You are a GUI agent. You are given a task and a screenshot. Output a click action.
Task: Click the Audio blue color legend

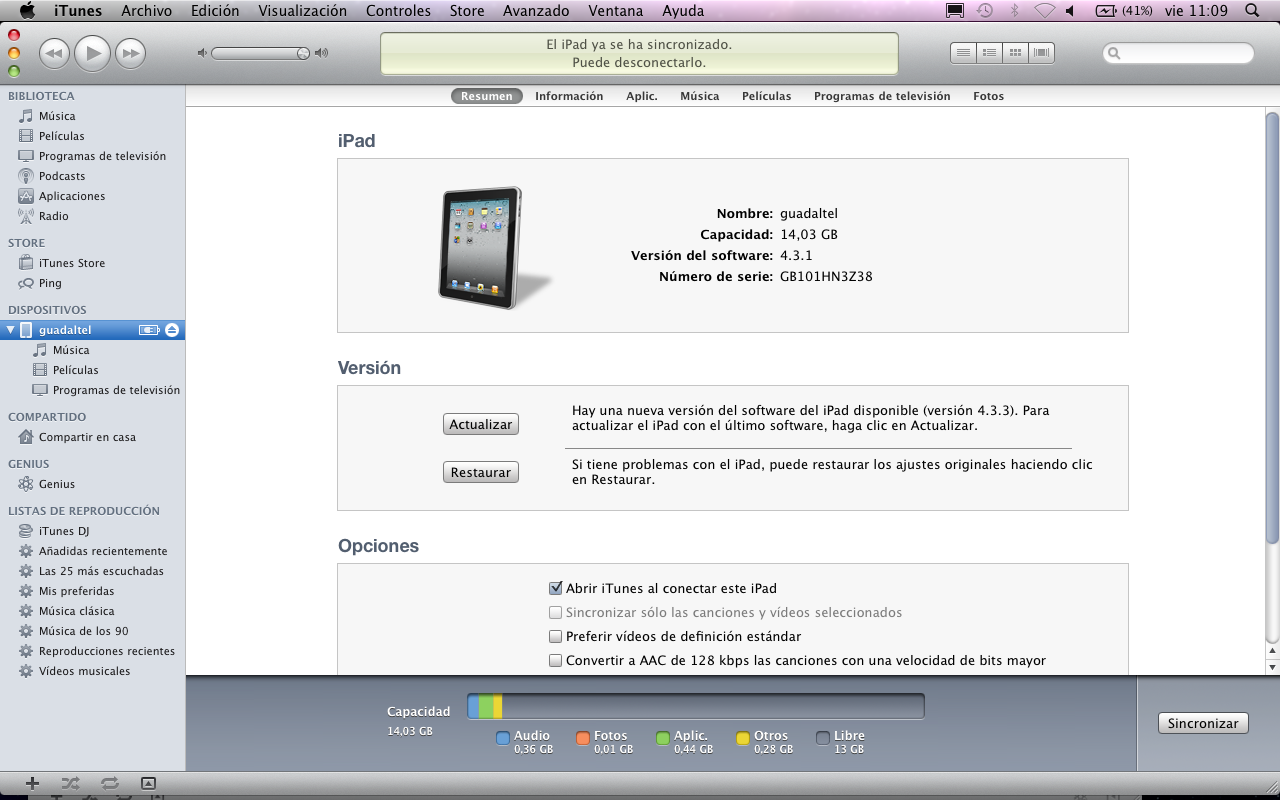pyautogui.click(x=503, y=739)
